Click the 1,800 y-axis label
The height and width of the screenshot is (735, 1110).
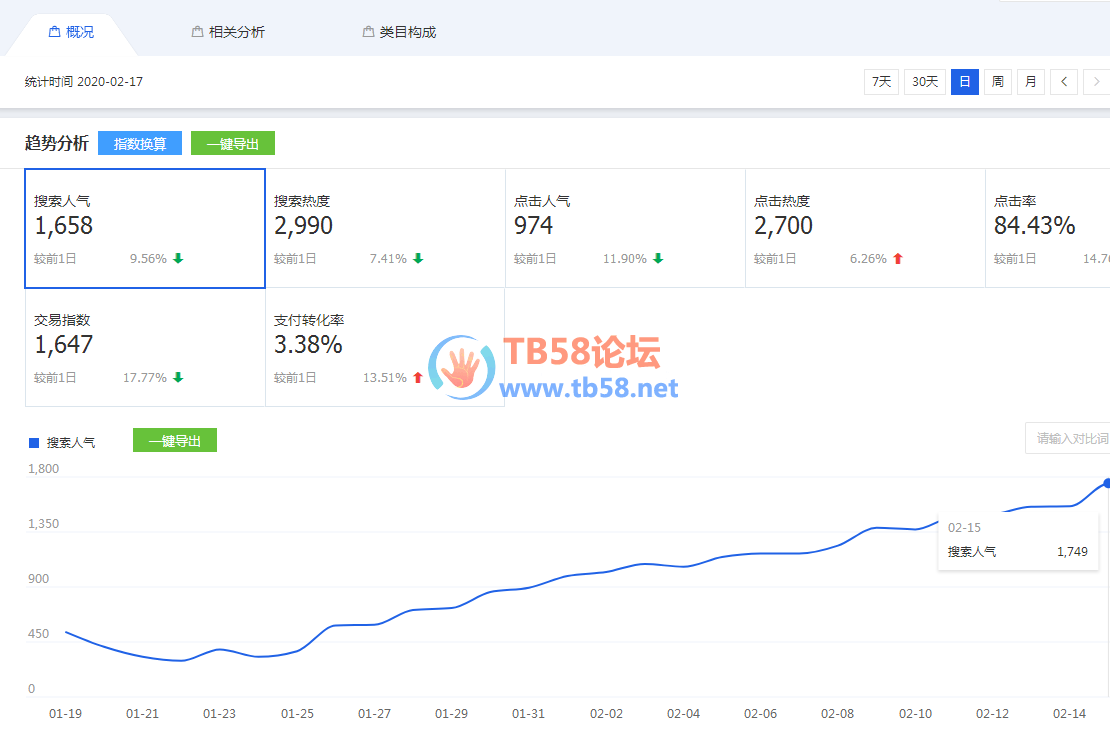pyautogui.click(x=43, y=469)
